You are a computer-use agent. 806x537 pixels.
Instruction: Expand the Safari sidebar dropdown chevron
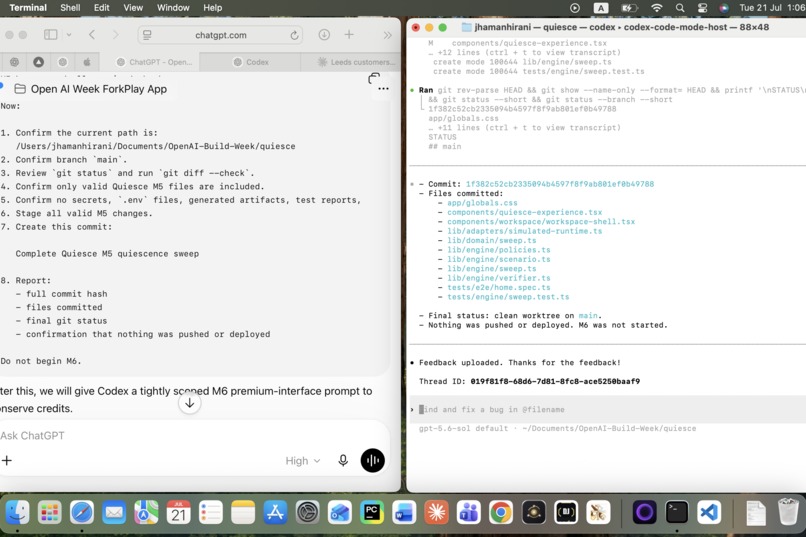[x=69, y=35]
